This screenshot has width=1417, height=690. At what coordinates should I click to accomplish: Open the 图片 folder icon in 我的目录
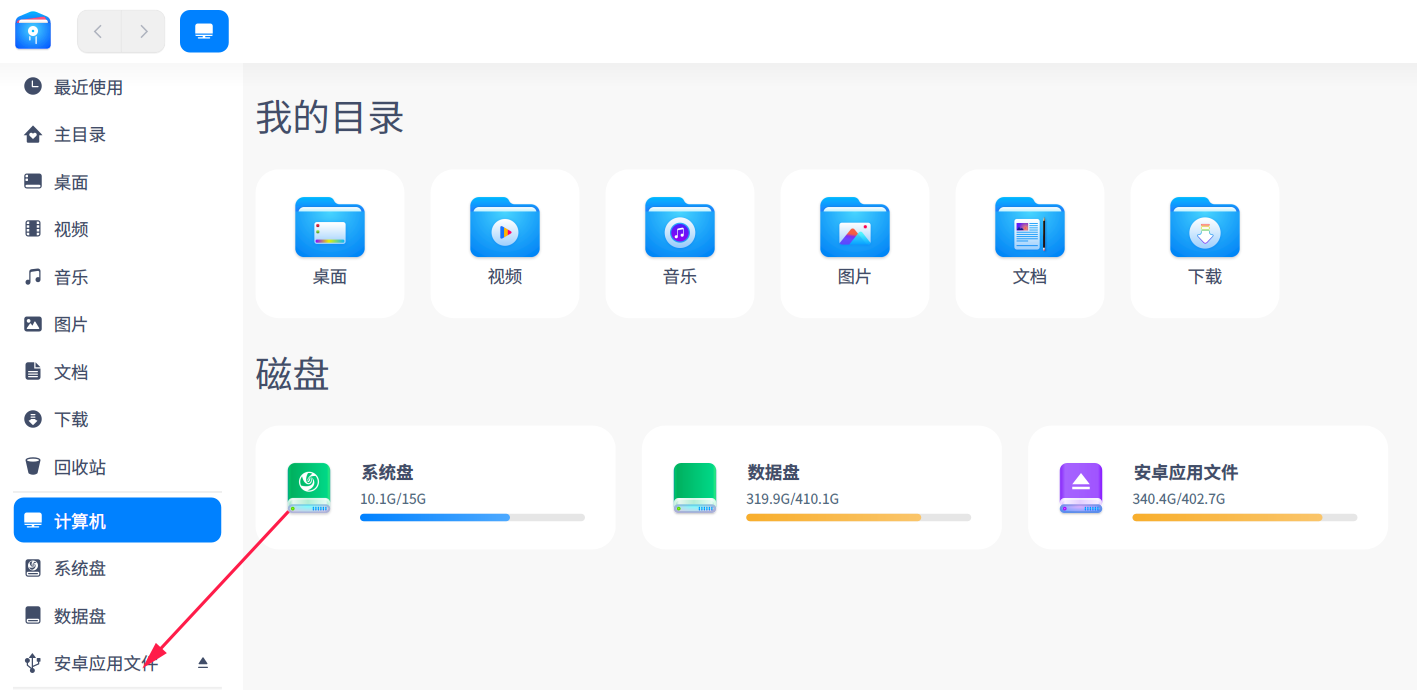855,227
